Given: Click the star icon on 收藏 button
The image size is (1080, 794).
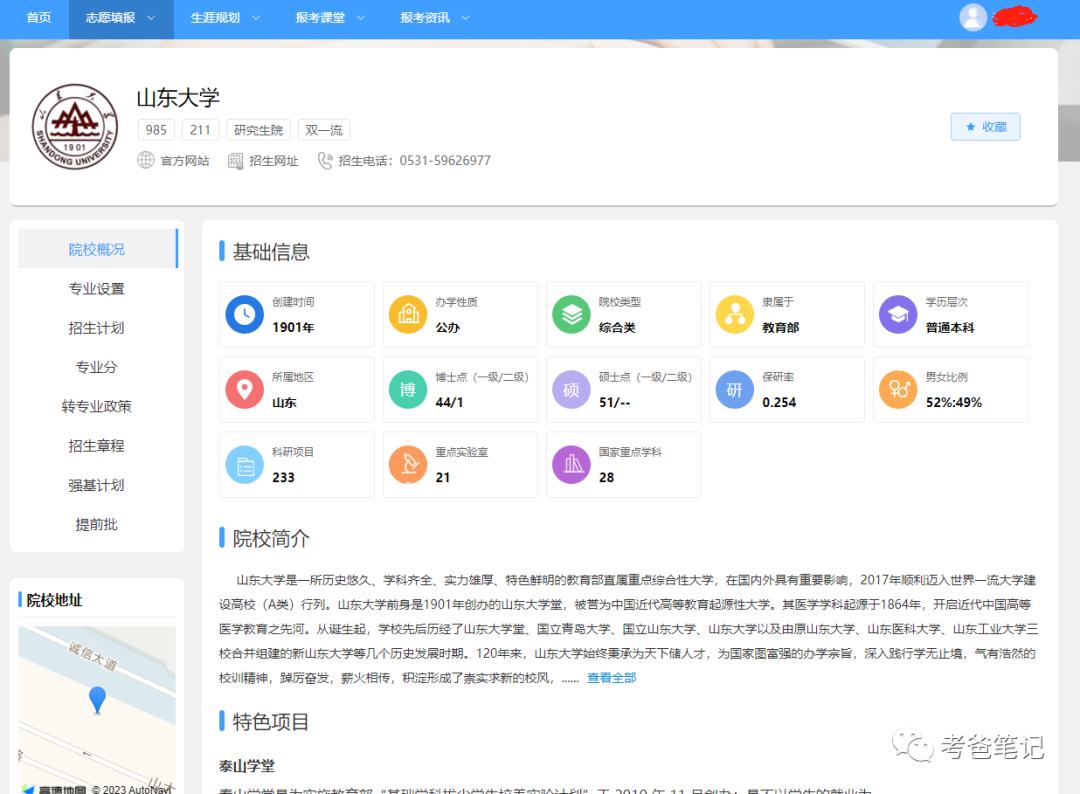Looking at the screenshot, I should (970, 127).
